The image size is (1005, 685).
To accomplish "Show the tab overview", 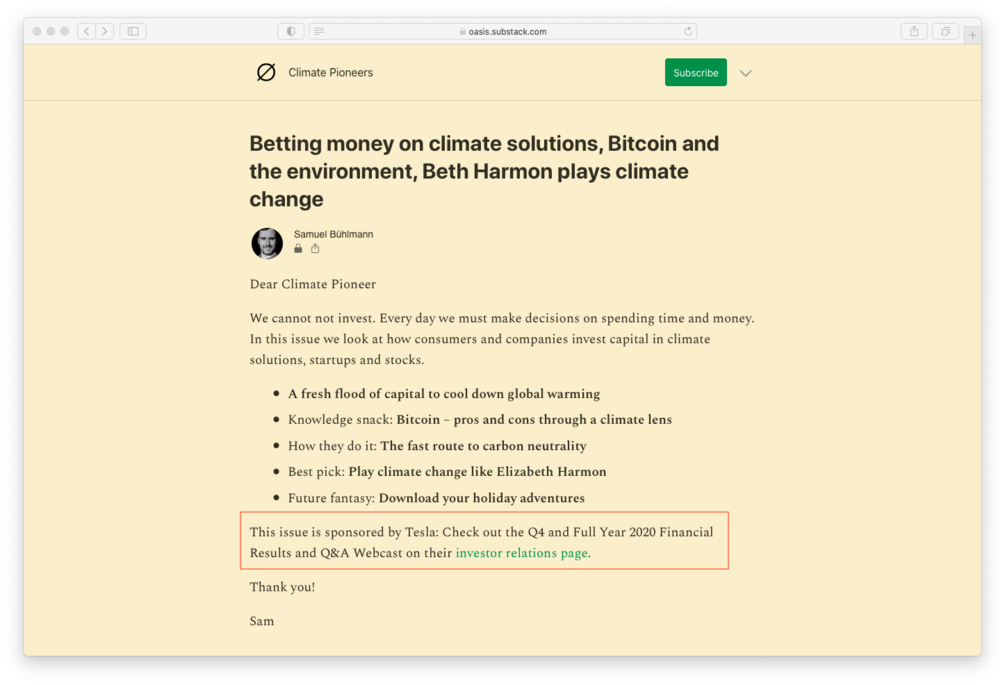I will click(x=945, y=31).
